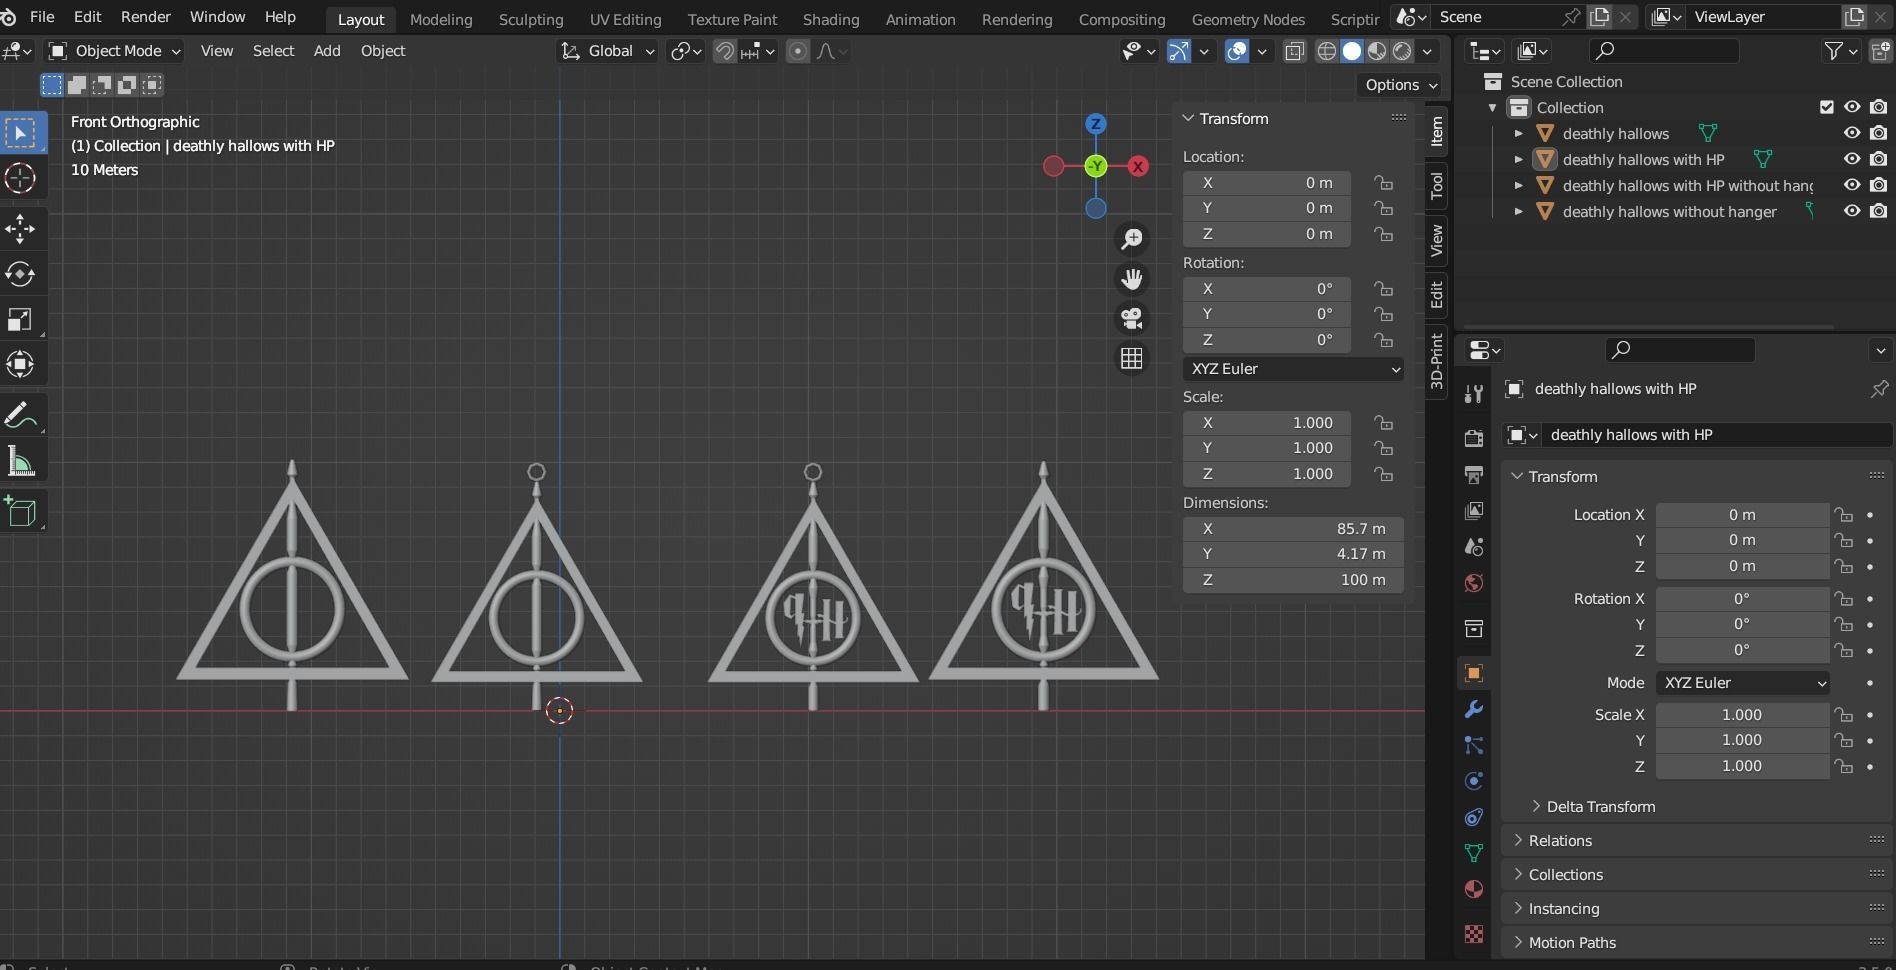Open the View Layer properties tab icon
1896x970 pixels.
tap(1473, 510)
